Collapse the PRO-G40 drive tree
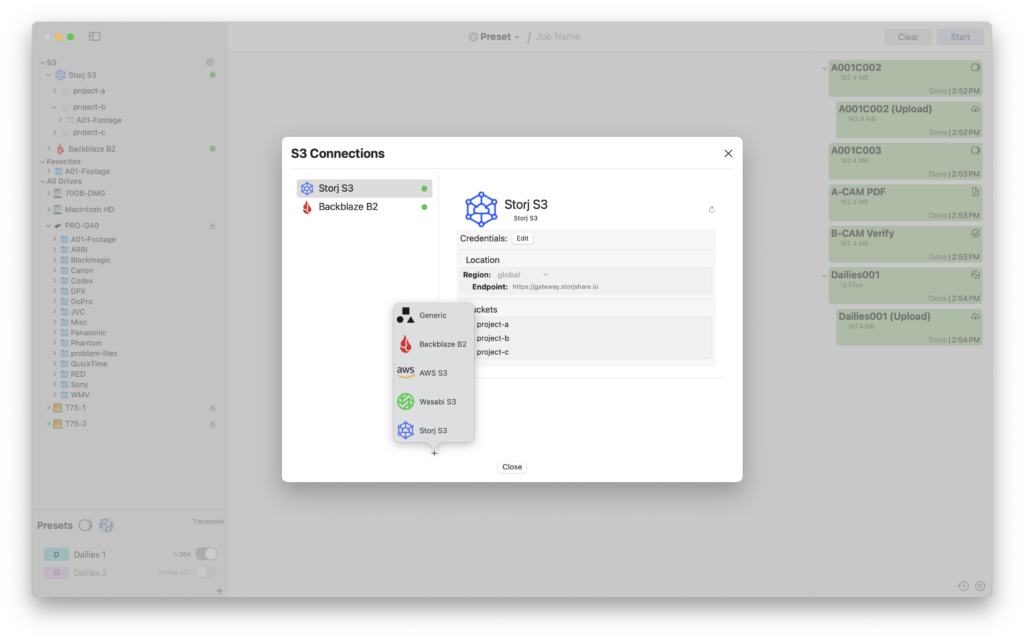Image resolution: width=1024 pixels, height=640 pixels. (48, 226)
